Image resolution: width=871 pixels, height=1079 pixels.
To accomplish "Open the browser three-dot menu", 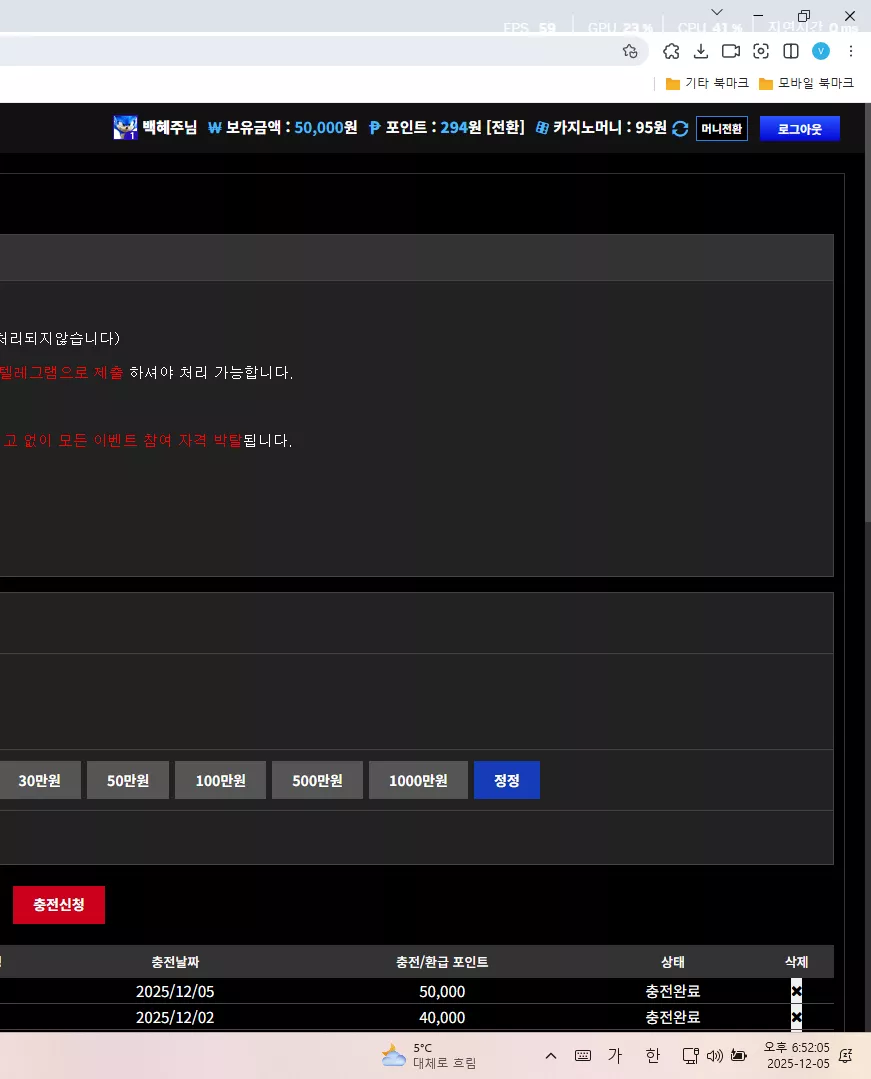I will point(851,51).
